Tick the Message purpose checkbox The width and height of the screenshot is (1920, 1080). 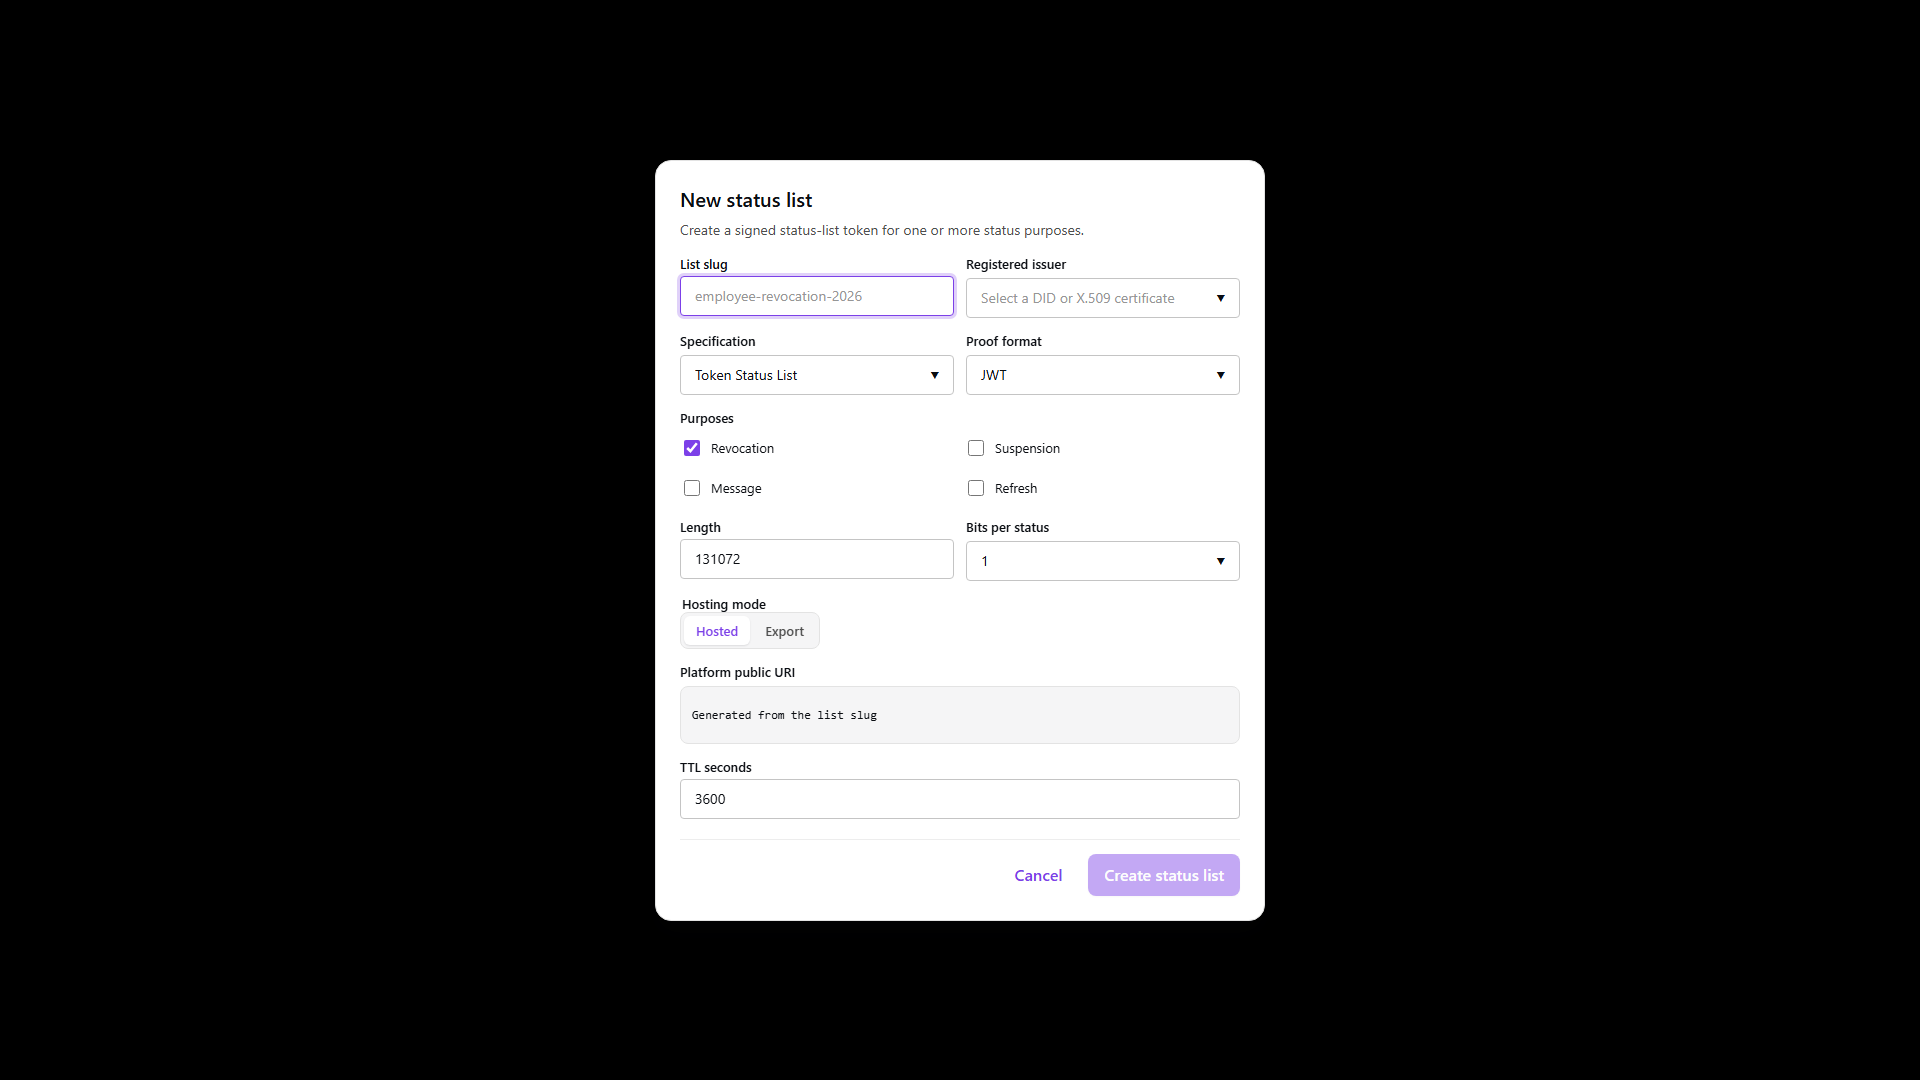[692, 488]
